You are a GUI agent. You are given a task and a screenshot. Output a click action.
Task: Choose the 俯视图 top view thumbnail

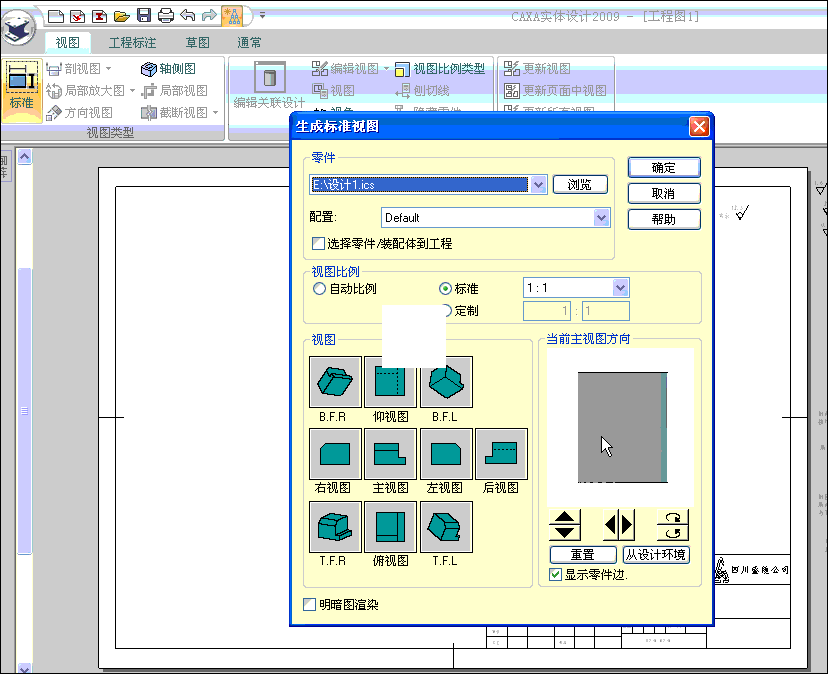point(390,527)
